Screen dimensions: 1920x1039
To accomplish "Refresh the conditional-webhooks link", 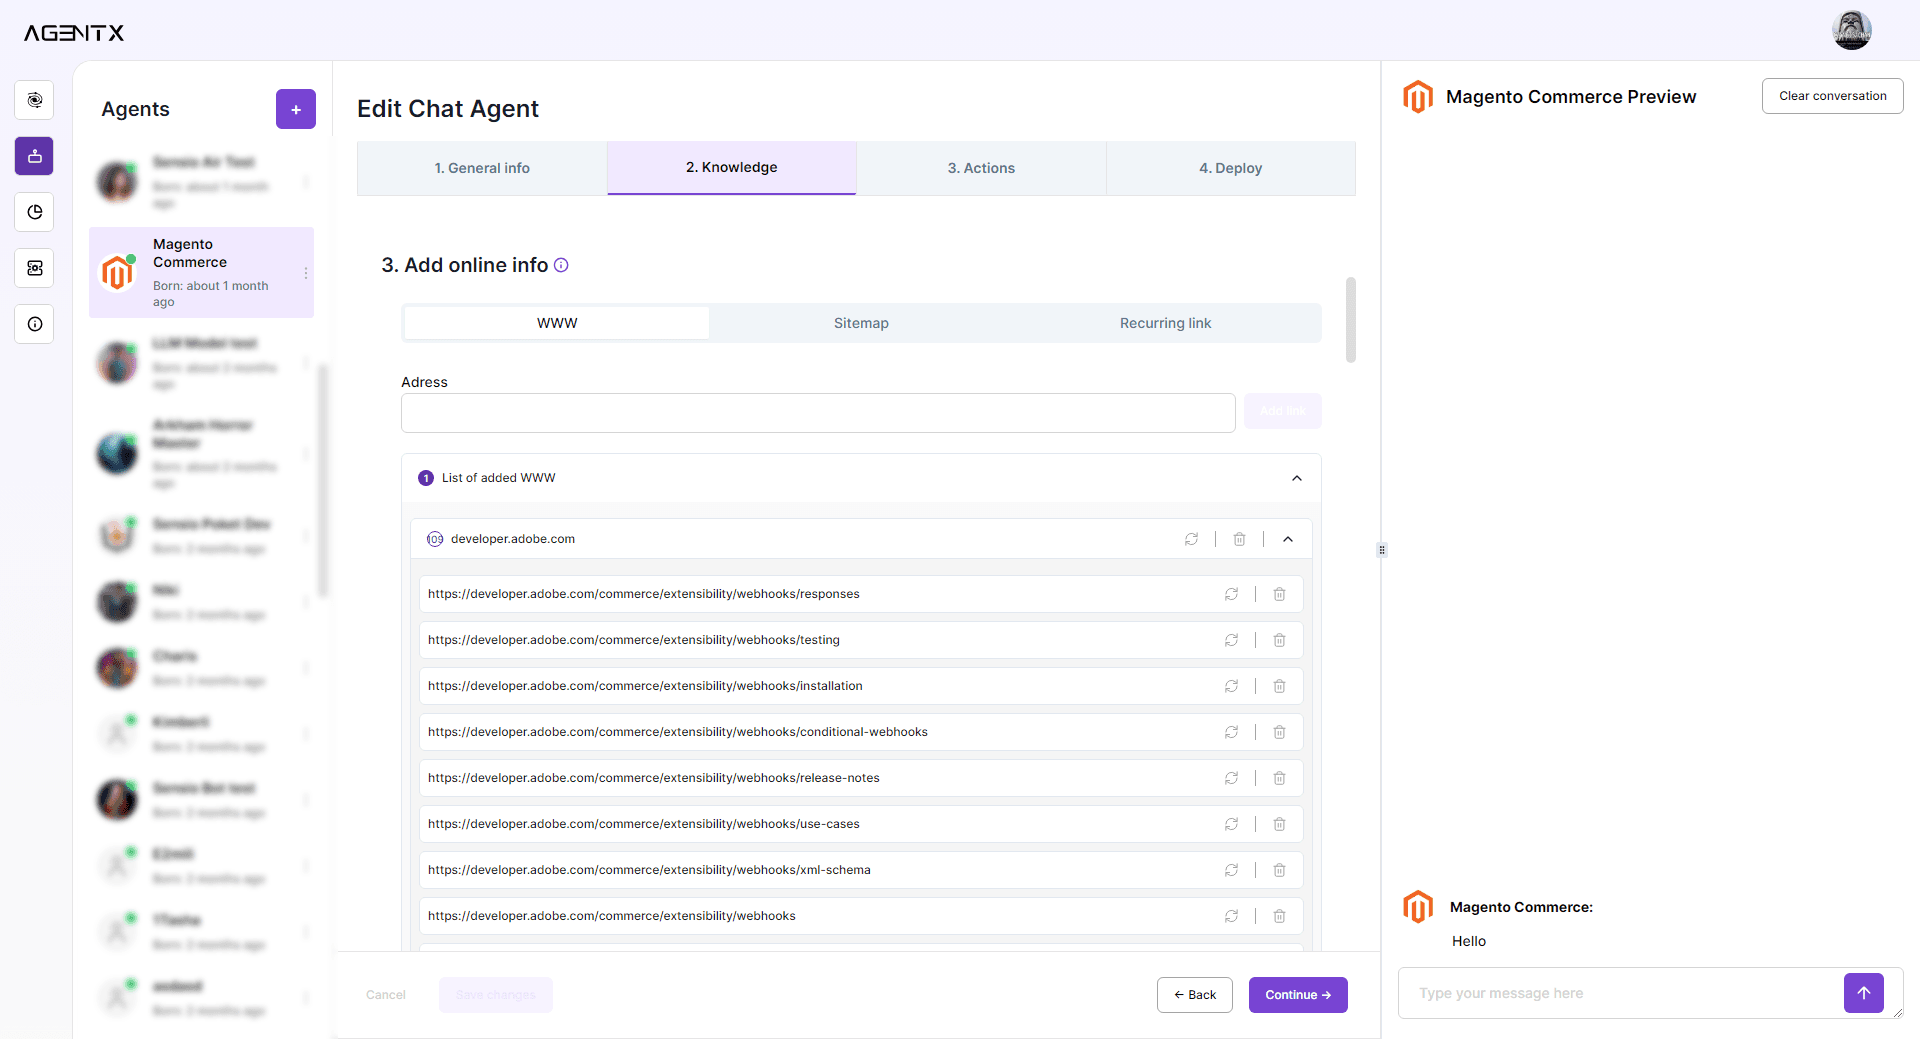I will pyautogui.click(x=1232, y=732).
